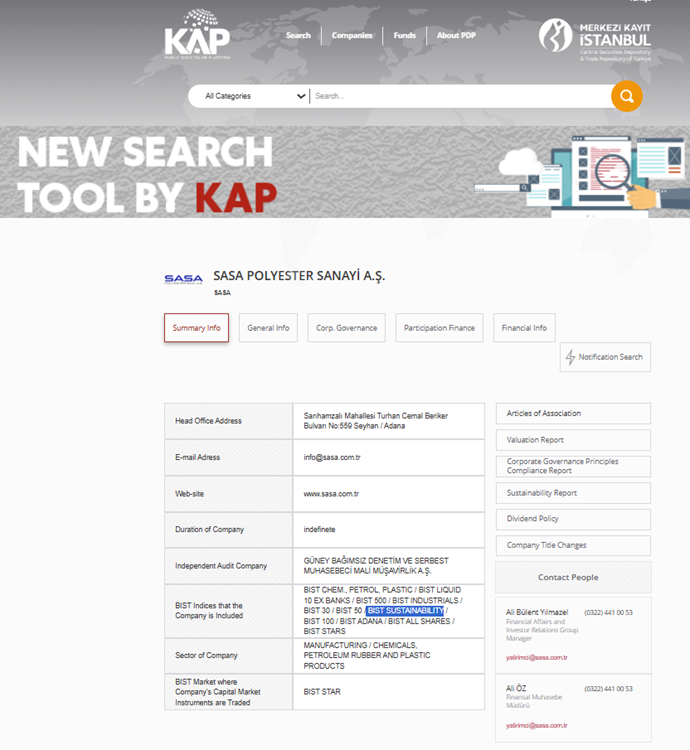Switch to the Participation Finance tab
The image size is (690, 750).
point(439,328)
